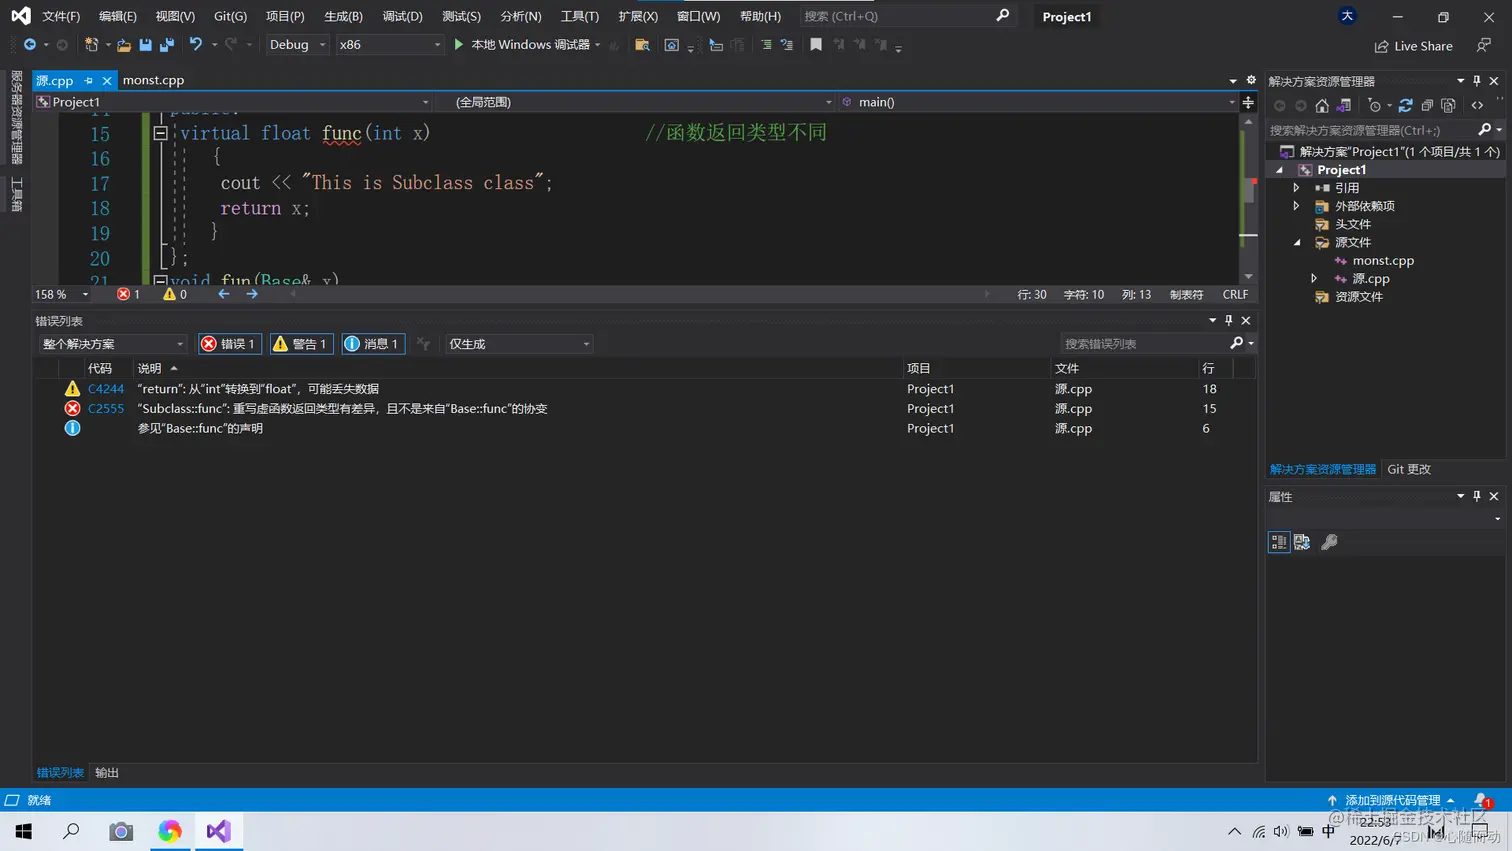
Task: Open the global scope dropdown
Action: click(636, 102)
